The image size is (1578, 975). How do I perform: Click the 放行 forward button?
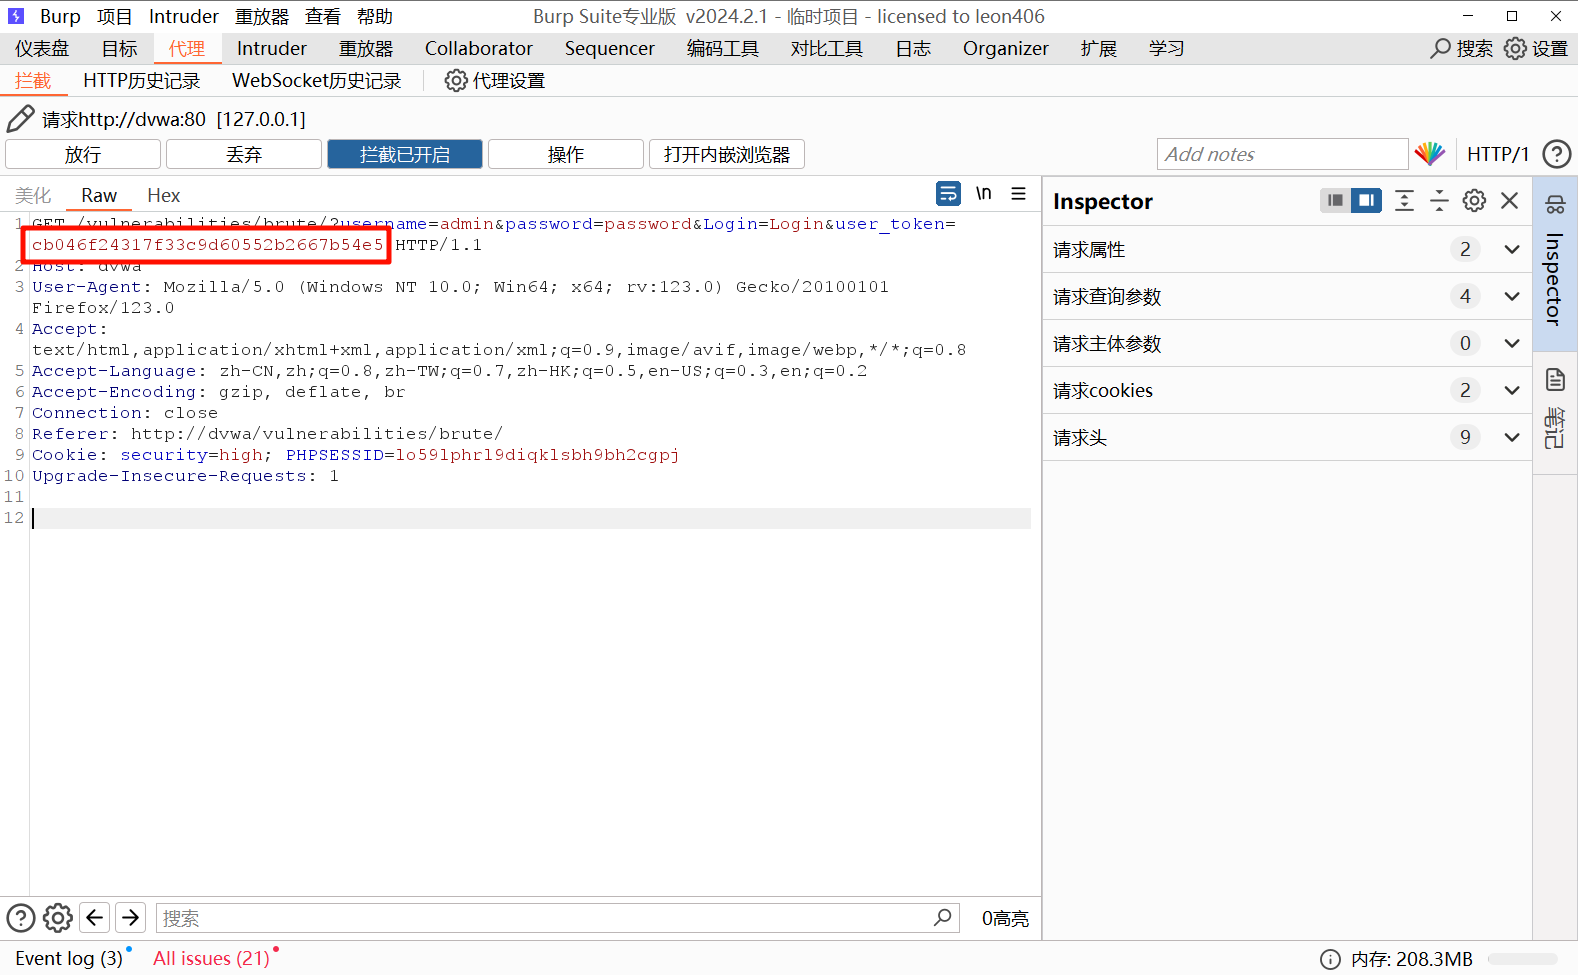coord(83,154)
